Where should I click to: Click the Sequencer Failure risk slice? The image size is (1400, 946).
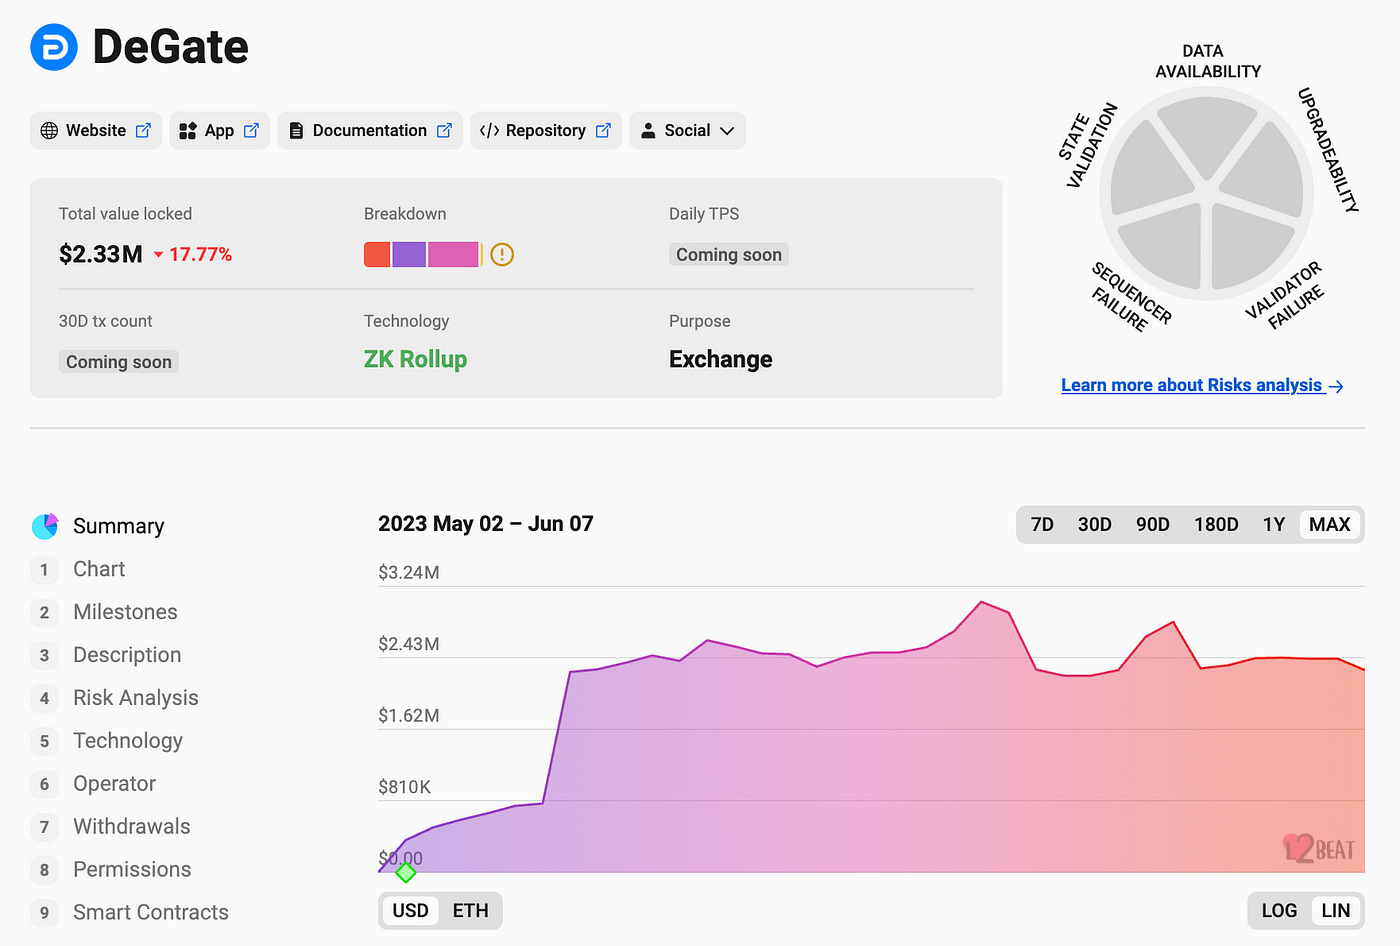(x=1166, y=243)
